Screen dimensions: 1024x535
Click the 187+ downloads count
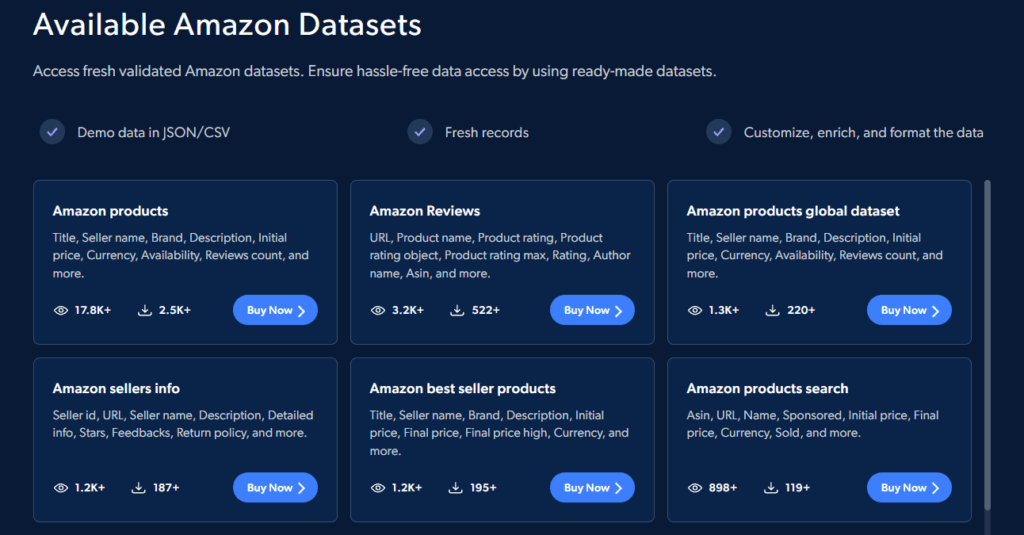pyautogui.click(x=166, y=488)
